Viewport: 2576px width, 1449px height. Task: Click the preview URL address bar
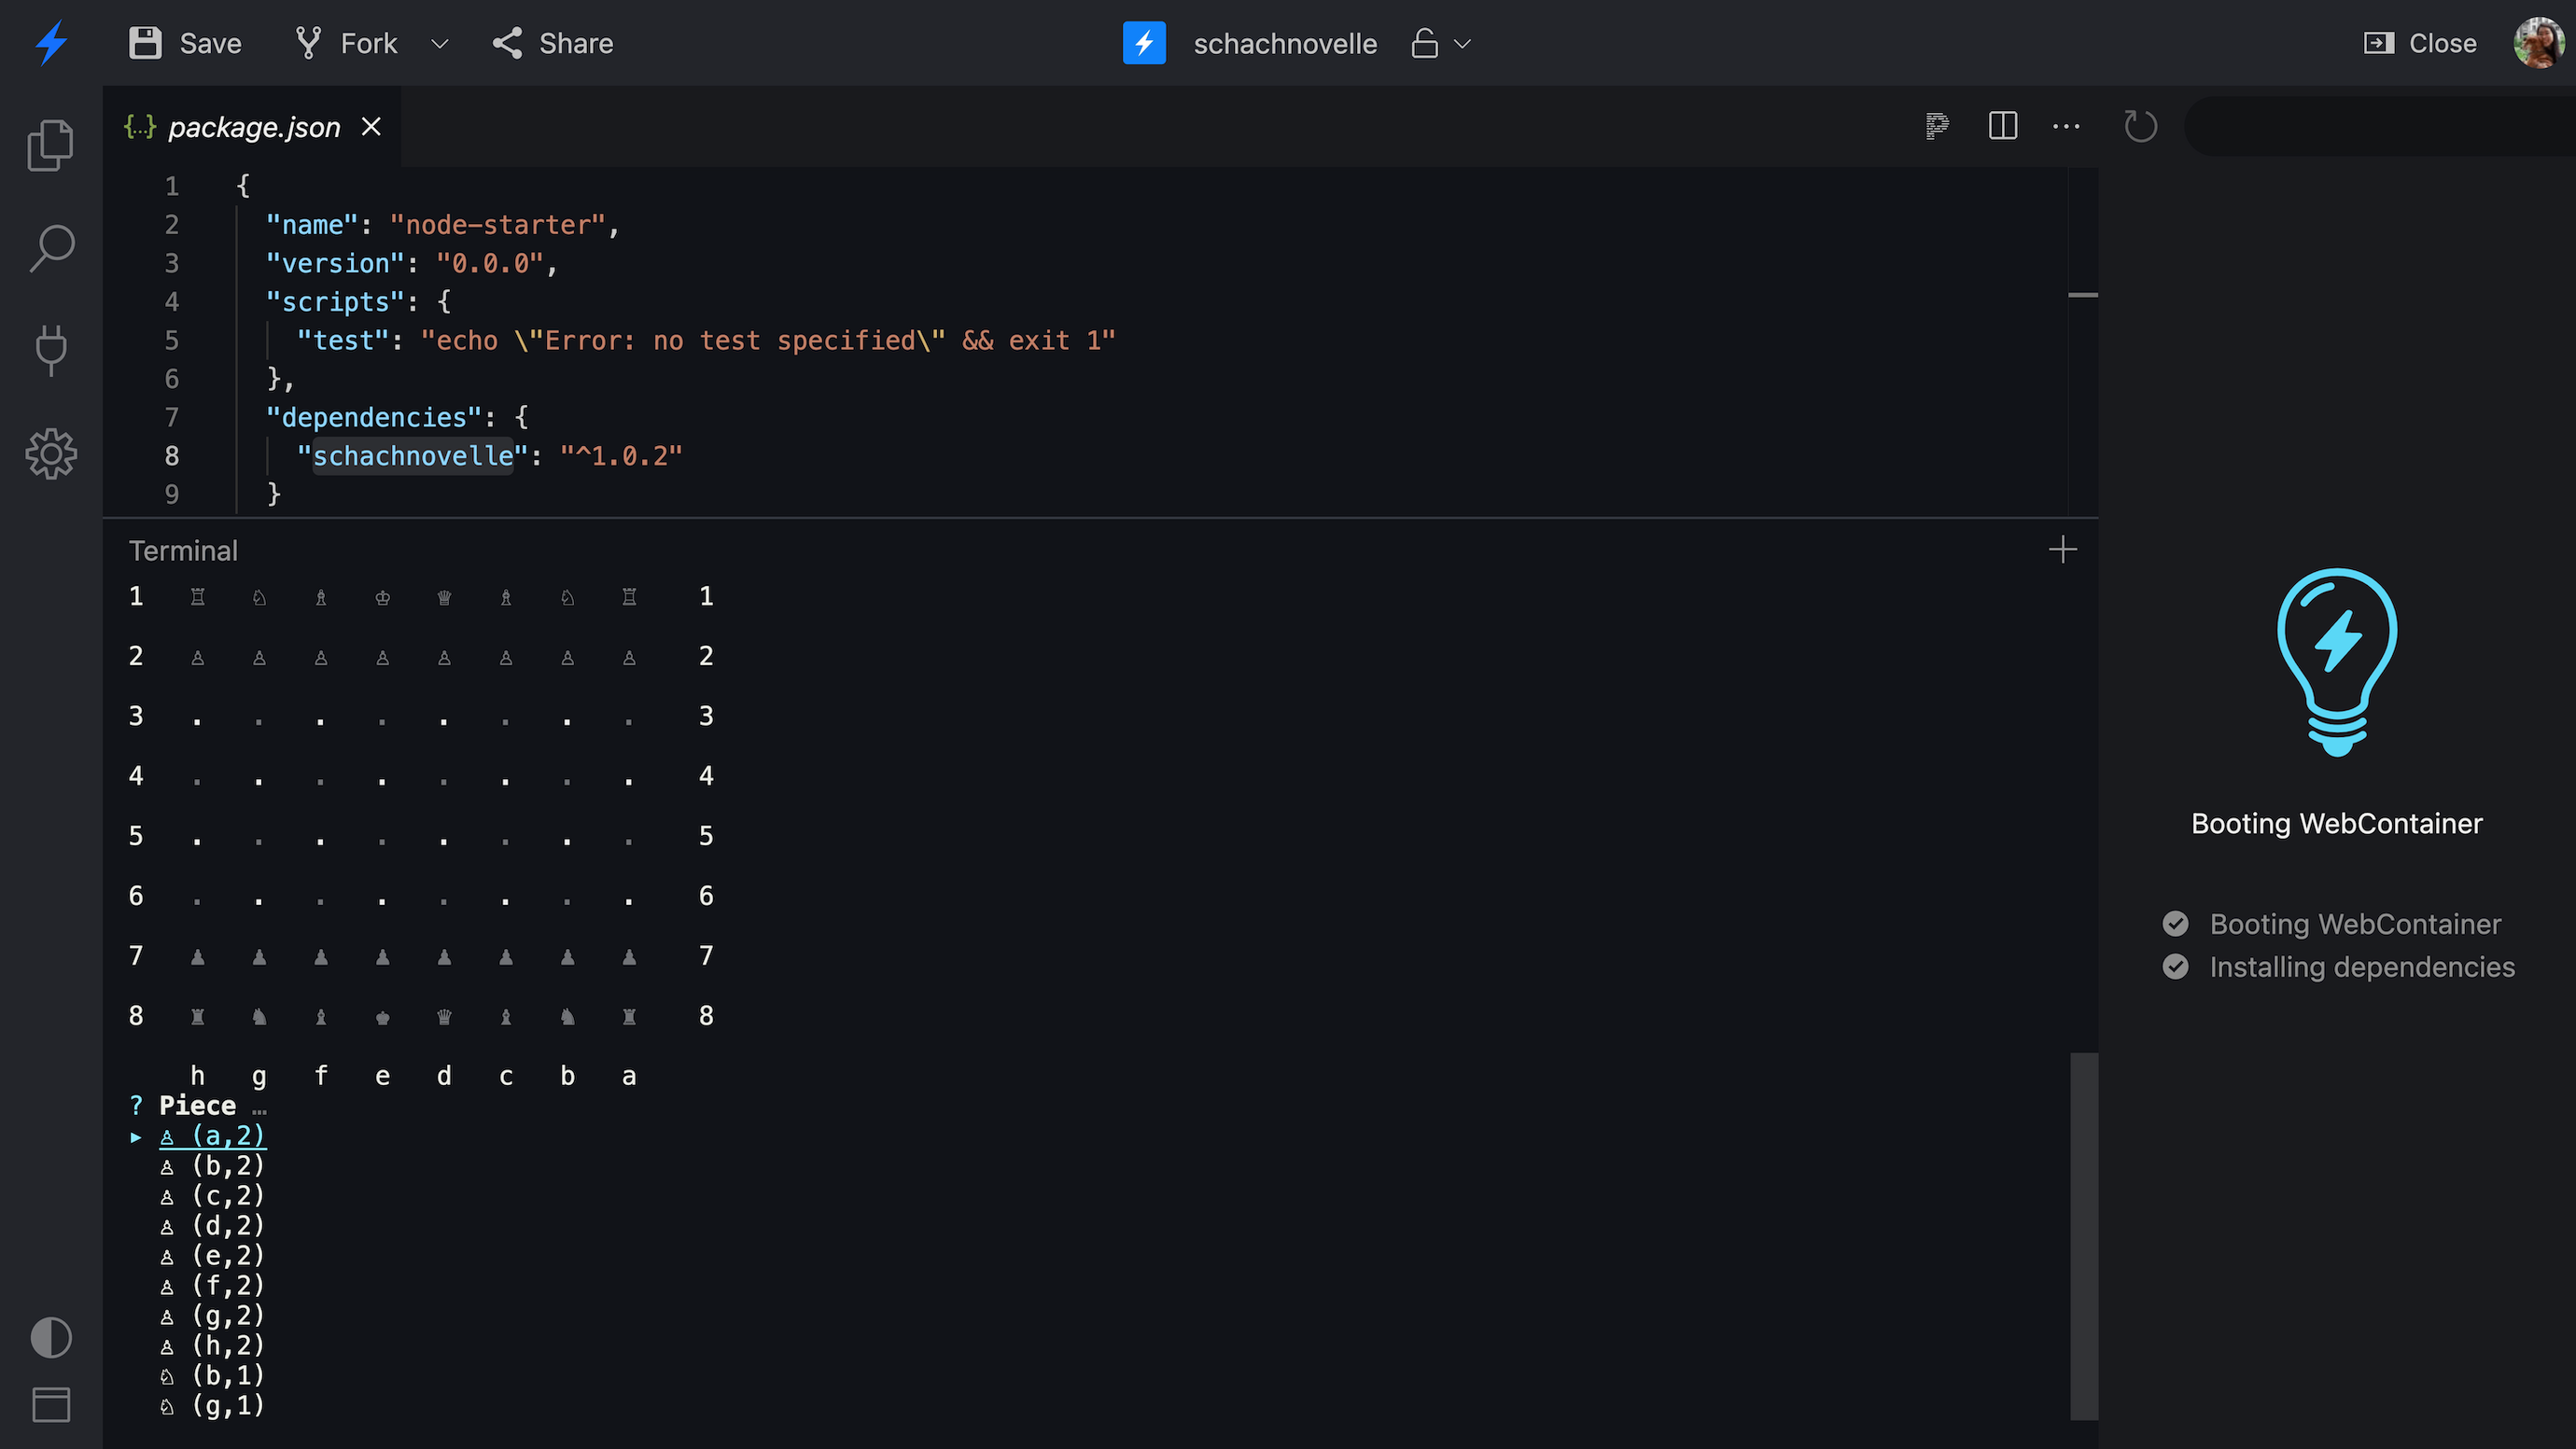point(2380,126)
